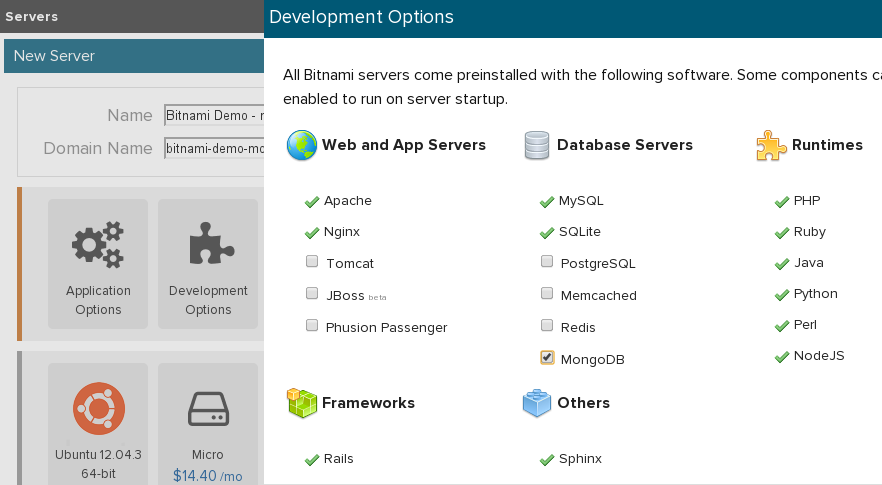Click the PostgreSQL label
Image resolution: width=882 pixels, height=485 pixels.
point(598,264)
